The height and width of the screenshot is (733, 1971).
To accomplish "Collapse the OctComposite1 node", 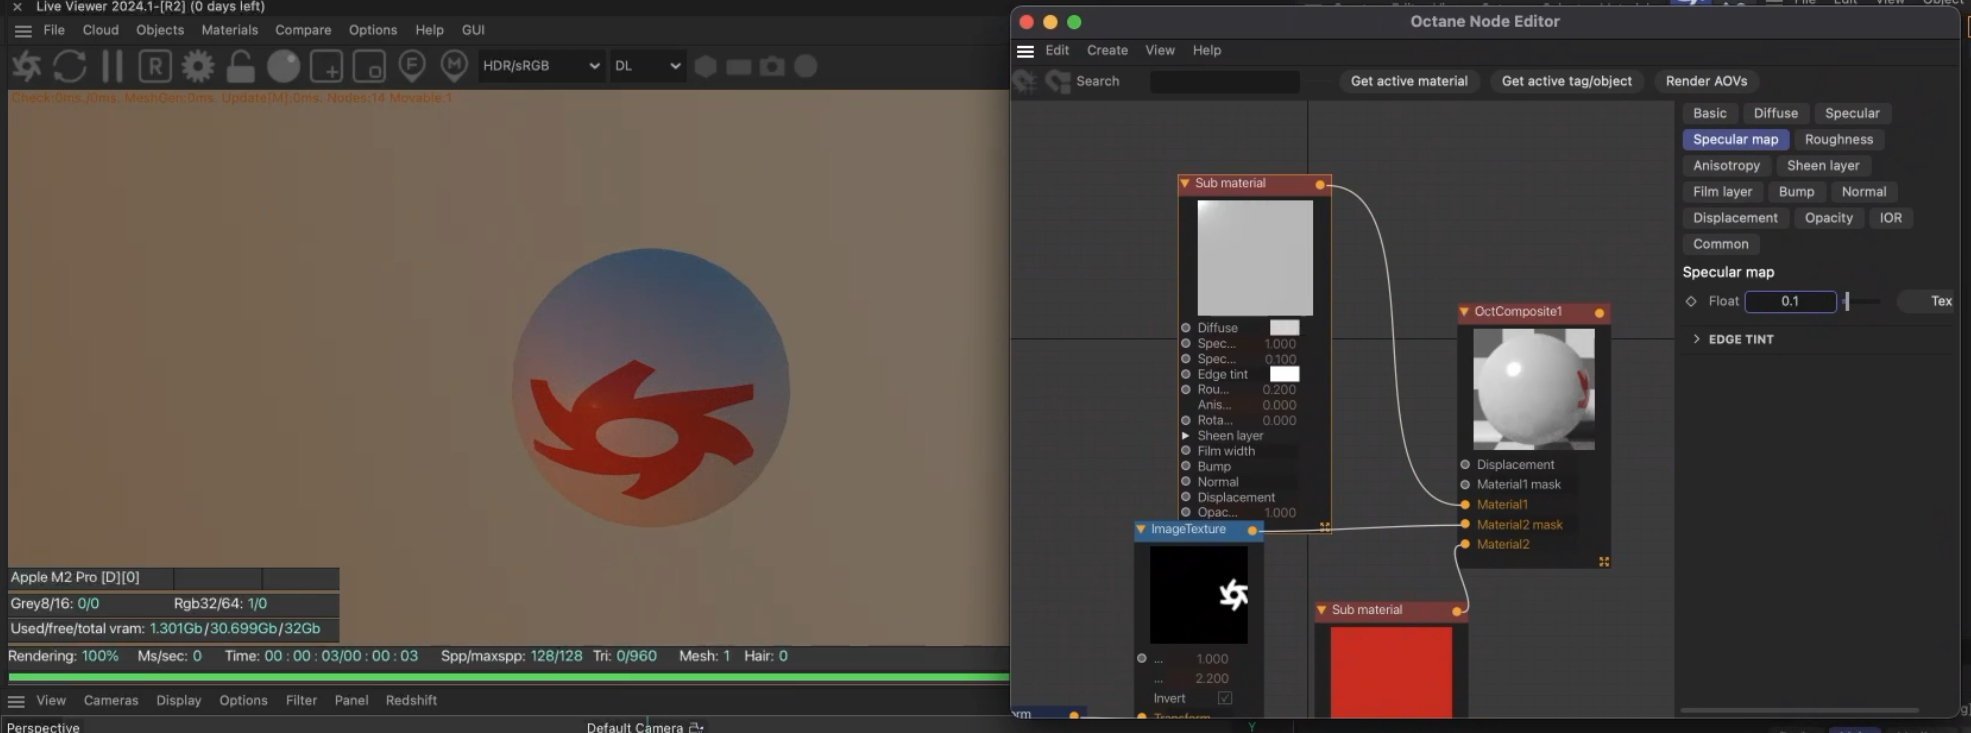I will point(1464,312).
